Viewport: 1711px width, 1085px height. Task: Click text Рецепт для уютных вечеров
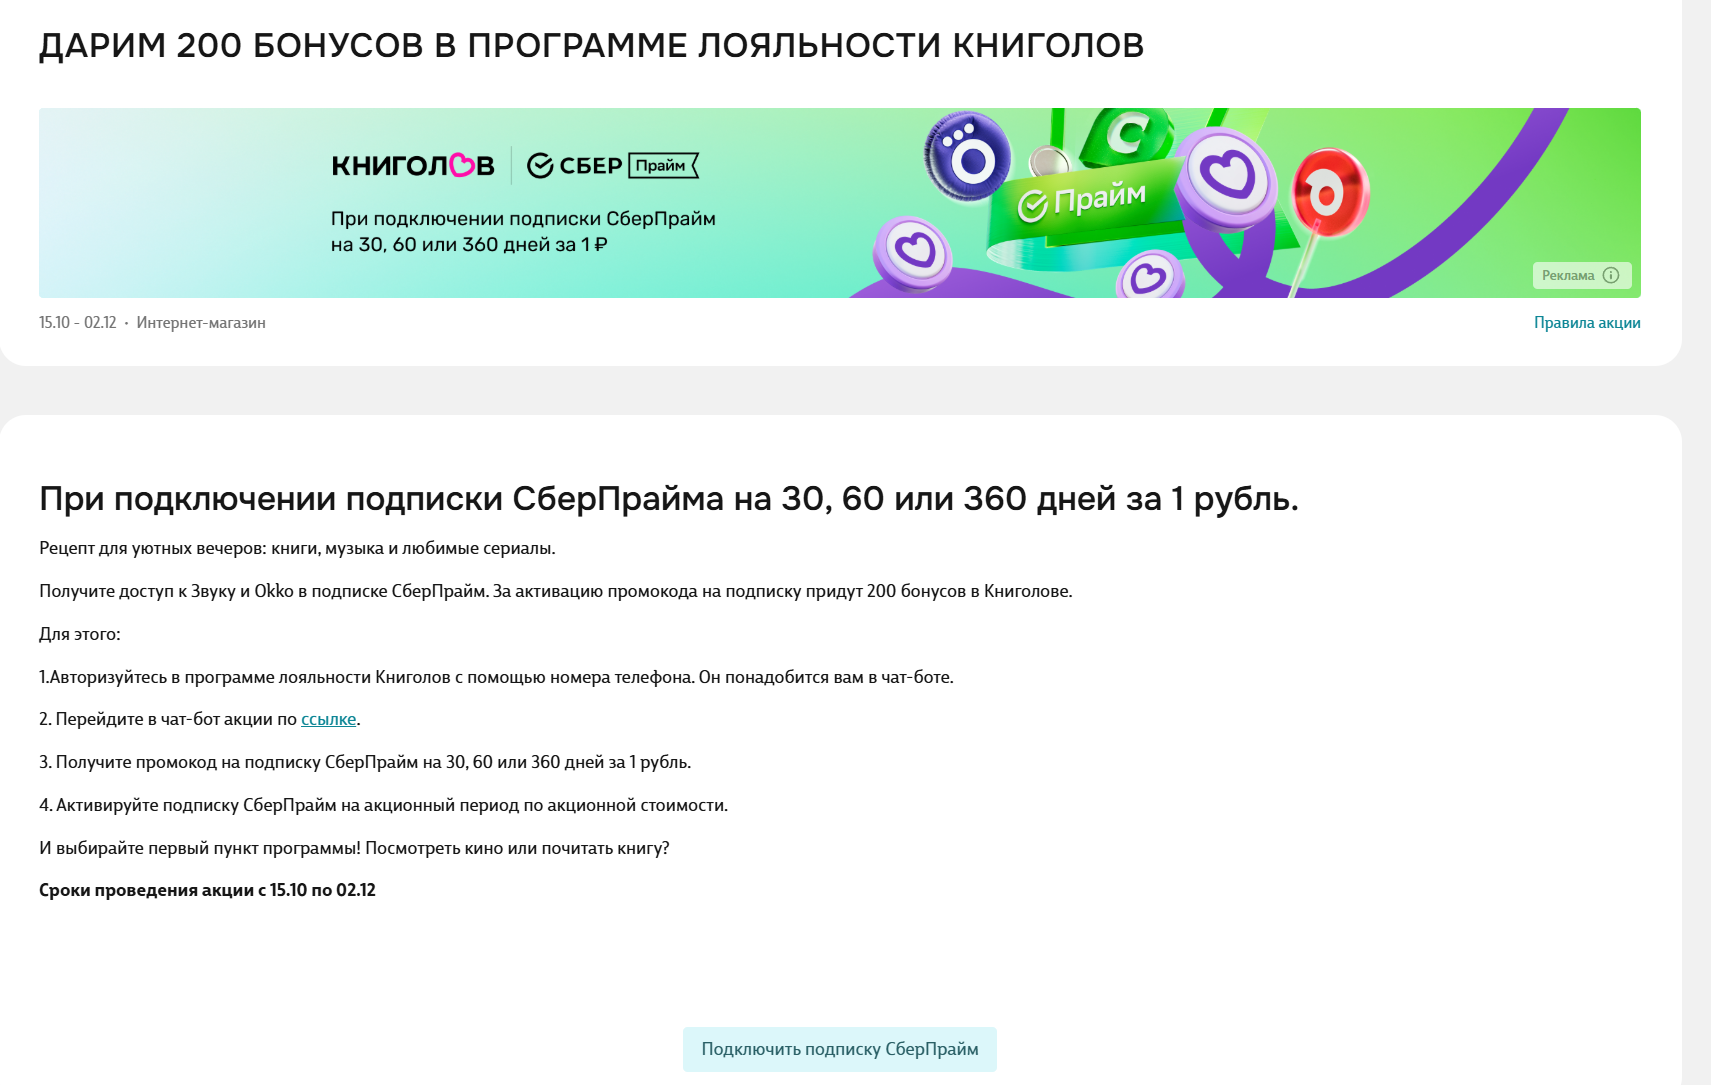tap(297, 548)
